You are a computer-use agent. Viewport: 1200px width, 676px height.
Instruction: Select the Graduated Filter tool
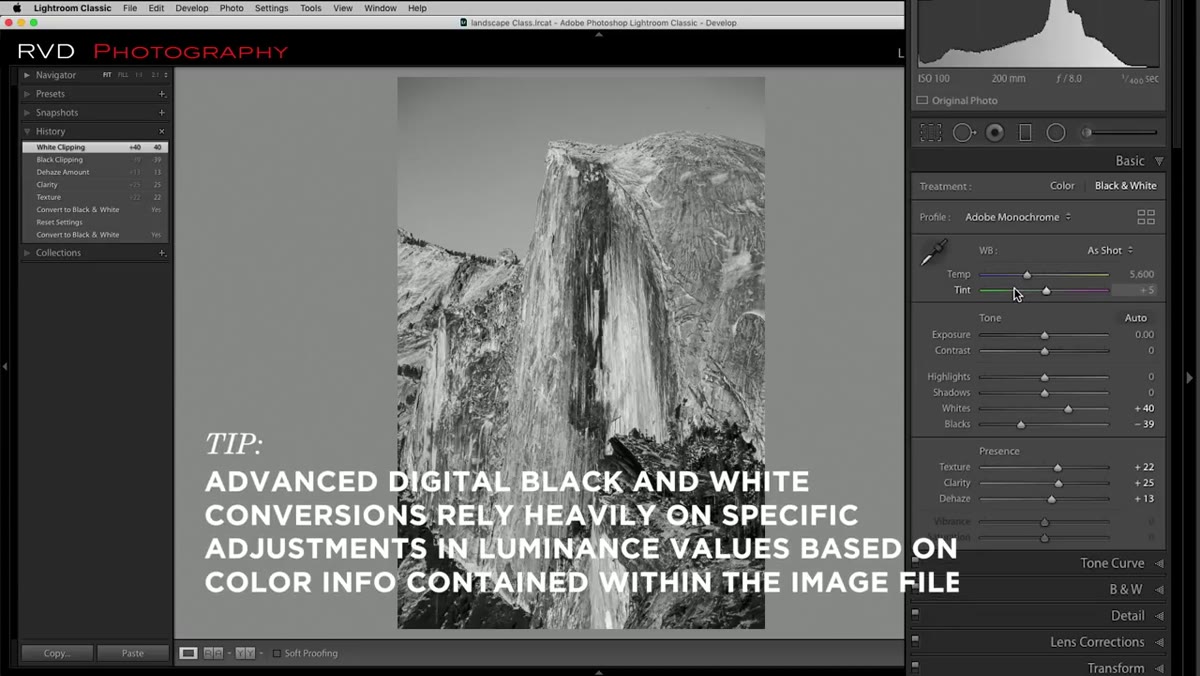pos(1025,133)
